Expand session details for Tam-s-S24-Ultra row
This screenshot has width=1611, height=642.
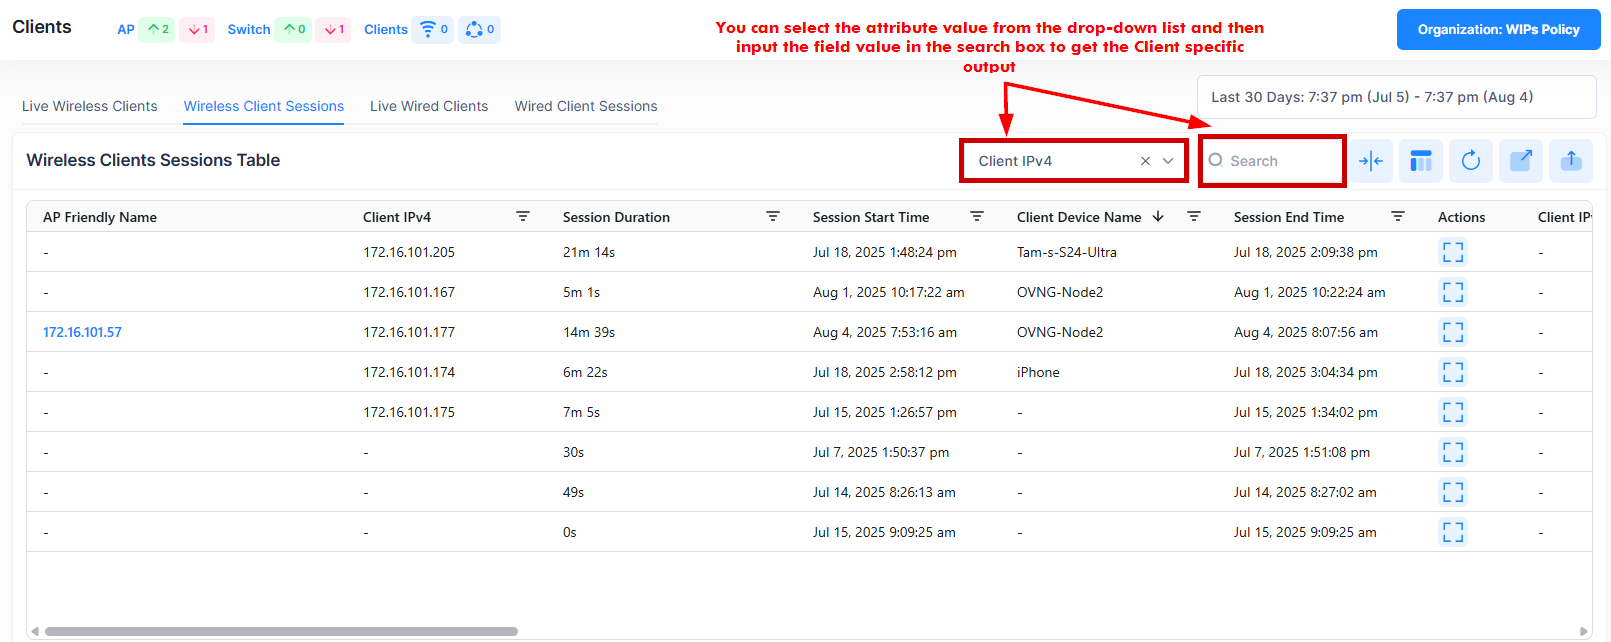coord(1452,252)
